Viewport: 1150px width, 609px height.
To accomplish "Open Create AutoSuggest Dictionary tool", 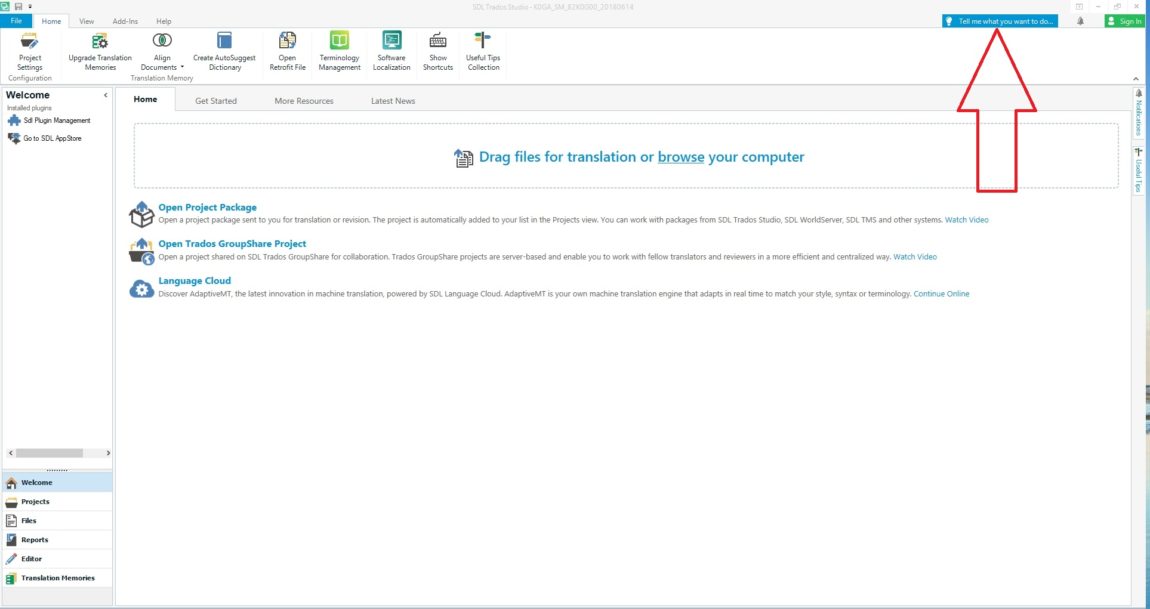I will coord(224,51).
